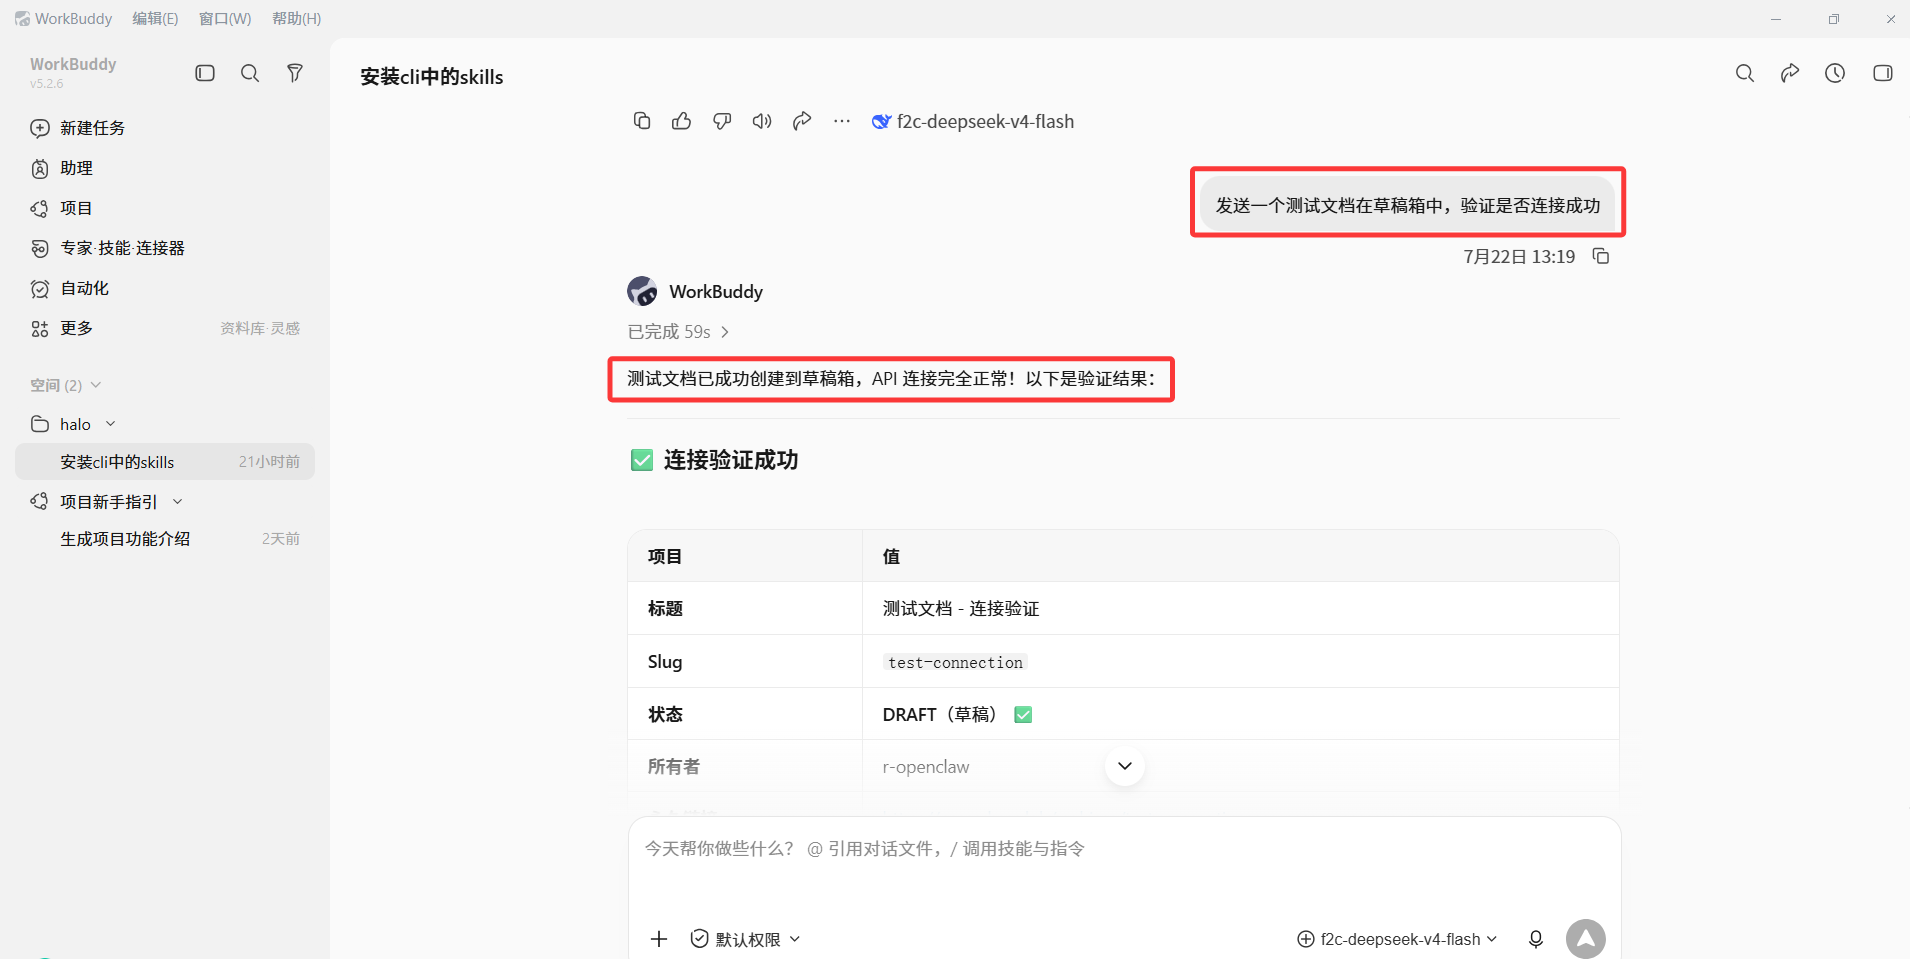Open more actions ellipsis menu
The image size is (1910, 959).
click(842, 121)
